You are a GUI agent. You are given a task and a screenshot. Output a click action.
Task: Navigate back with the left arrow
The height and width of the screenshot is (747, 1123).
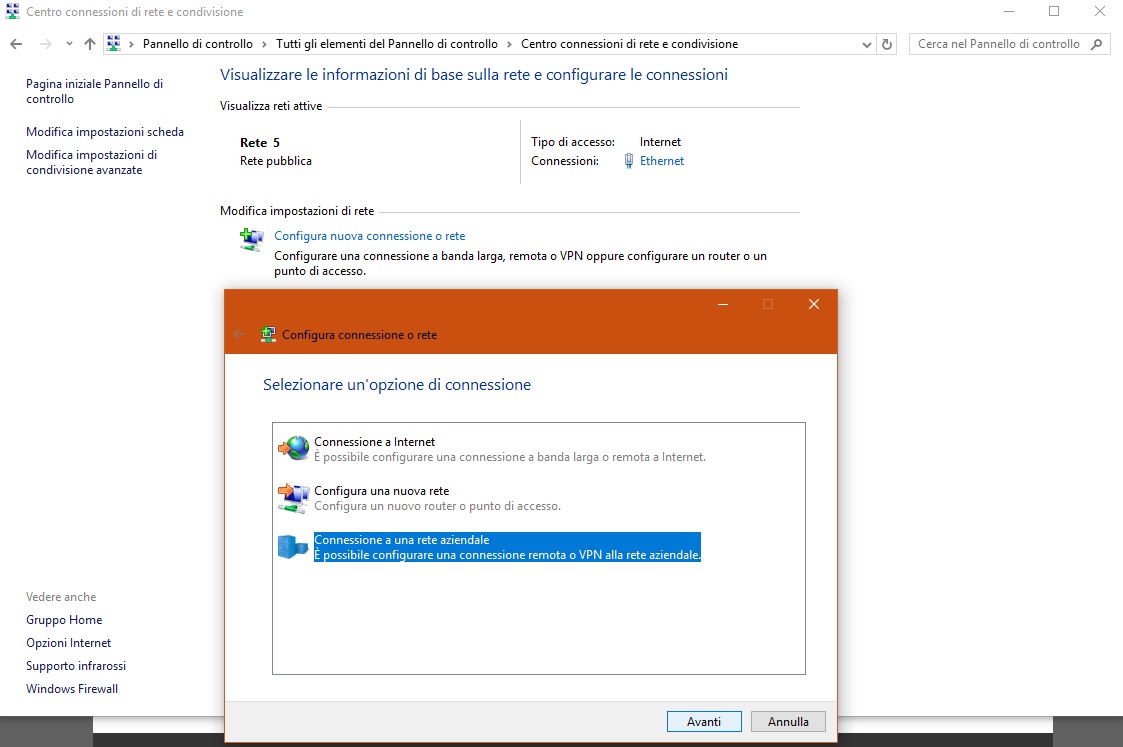(x=17, y=44)
